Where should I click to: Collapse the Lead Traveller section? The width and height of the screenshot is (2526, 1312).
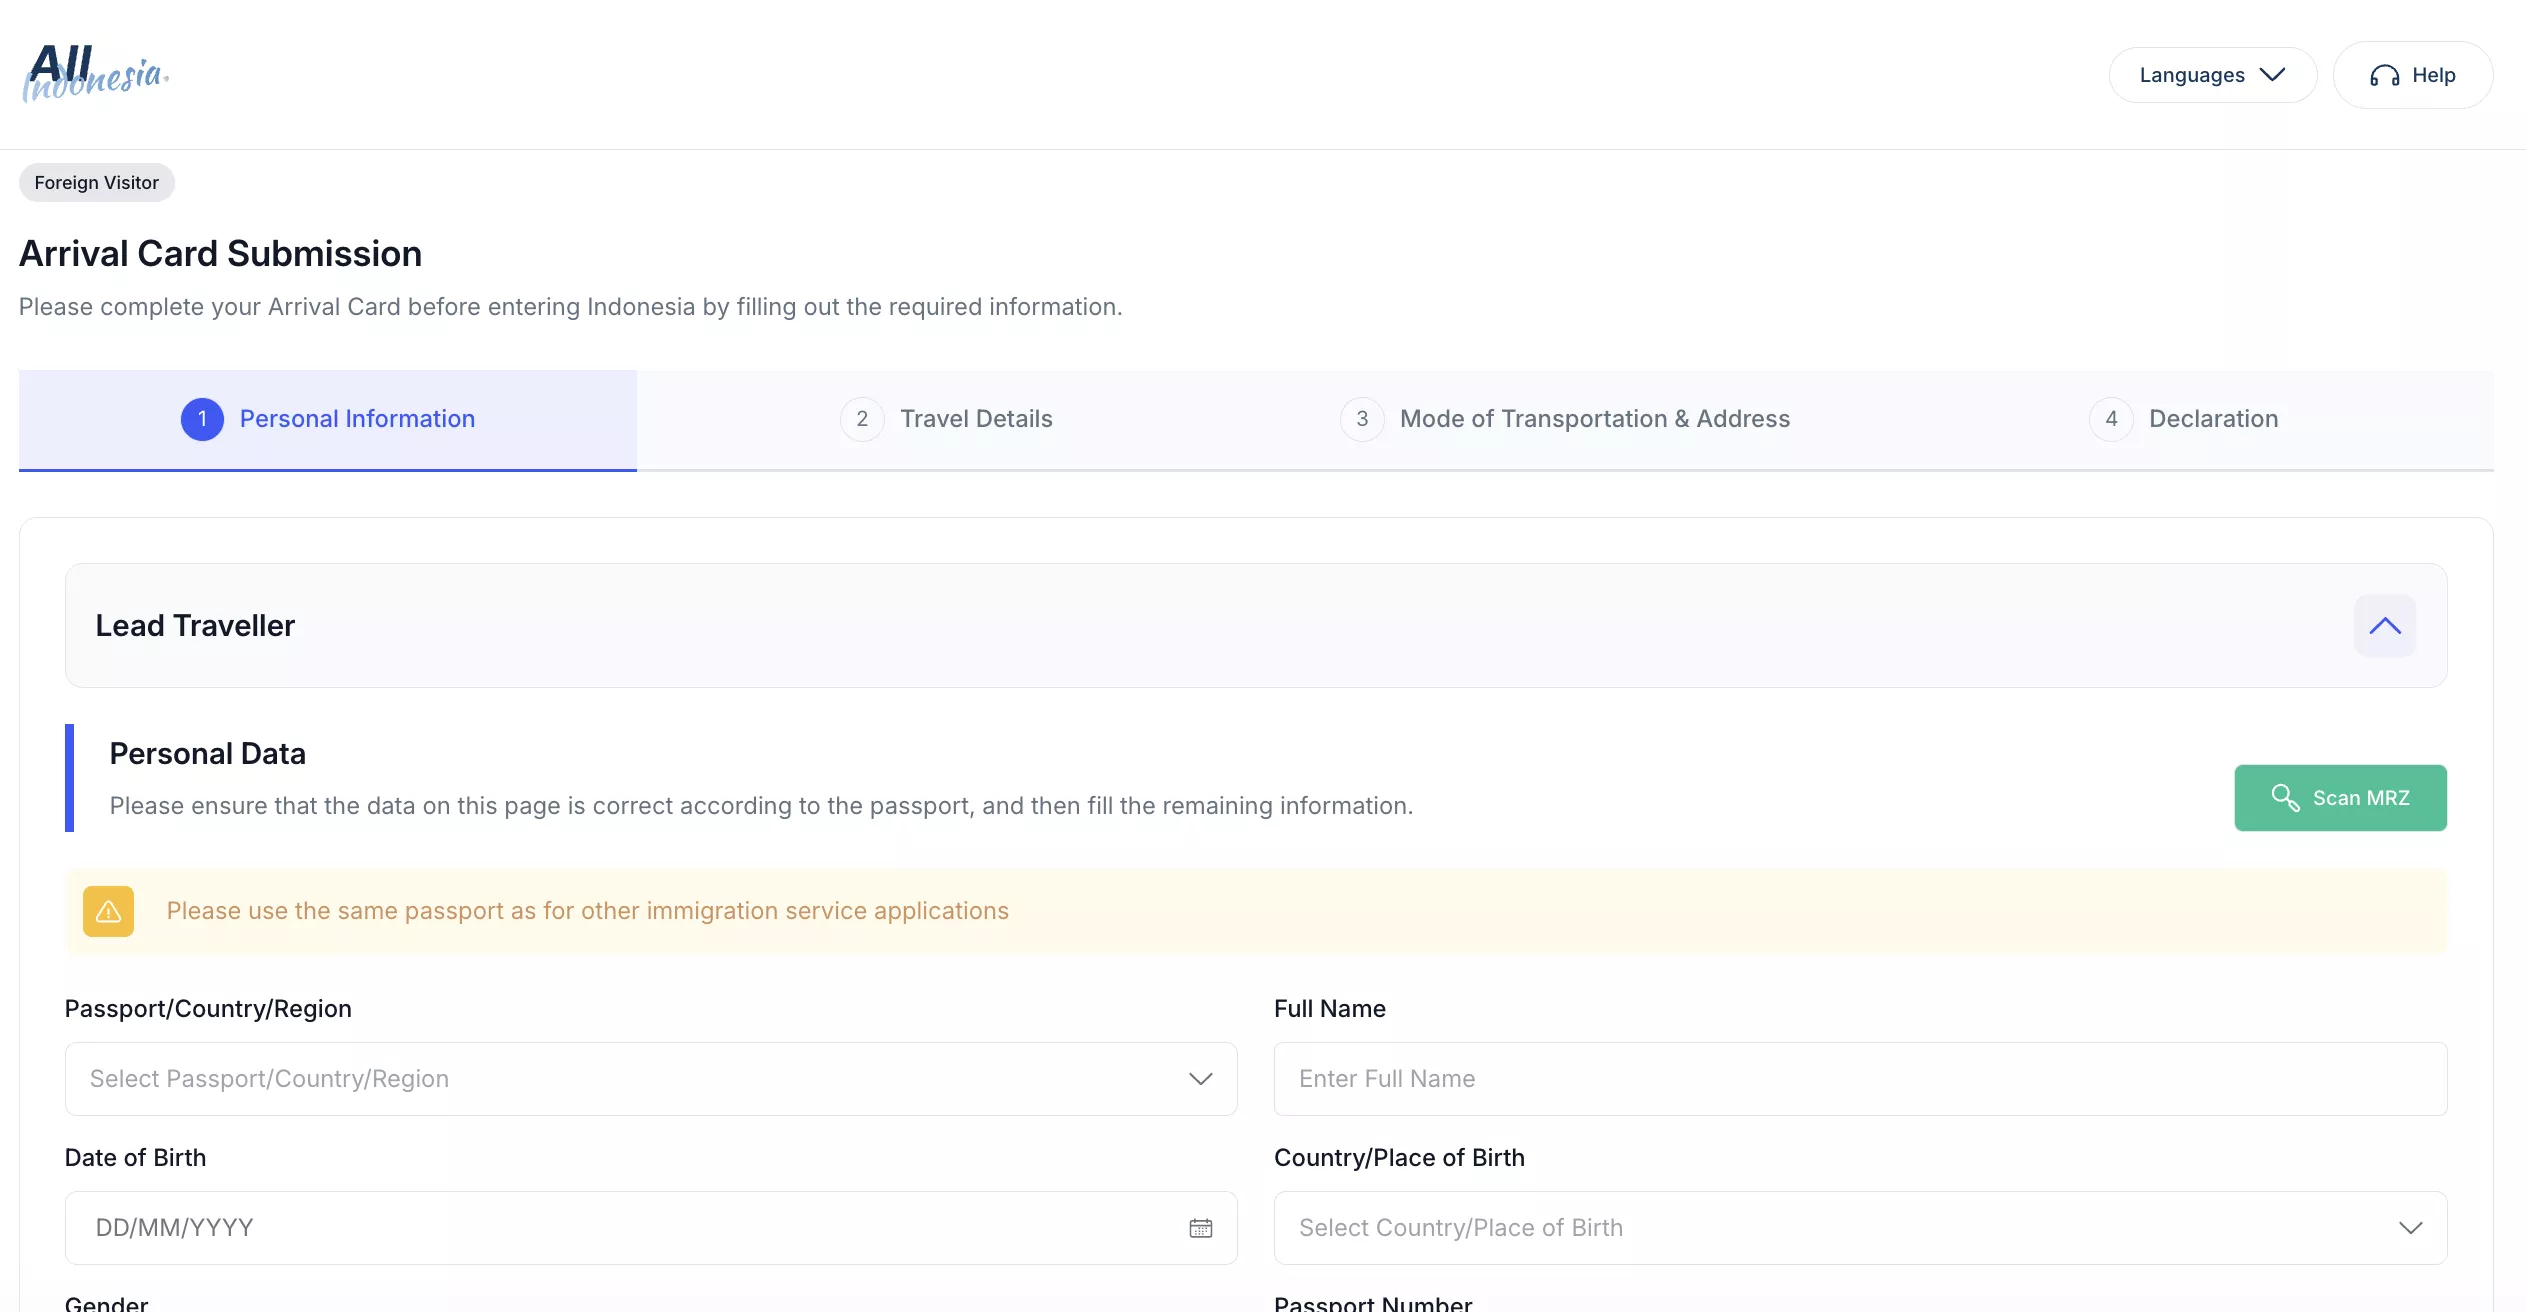coord(2384,626)
